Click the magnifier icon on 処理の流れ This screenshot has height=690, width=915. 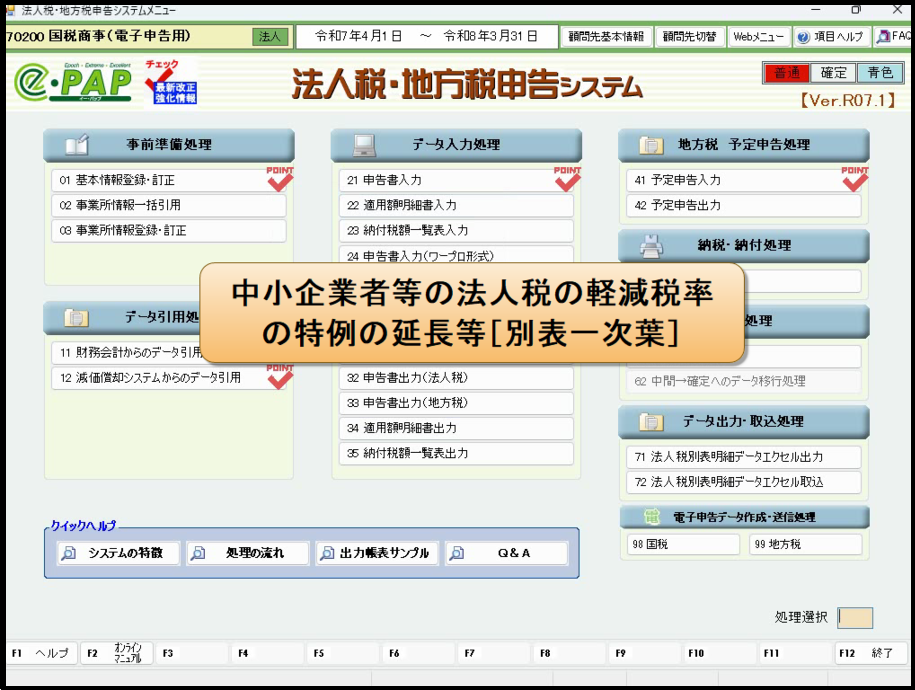coord(198,553)
